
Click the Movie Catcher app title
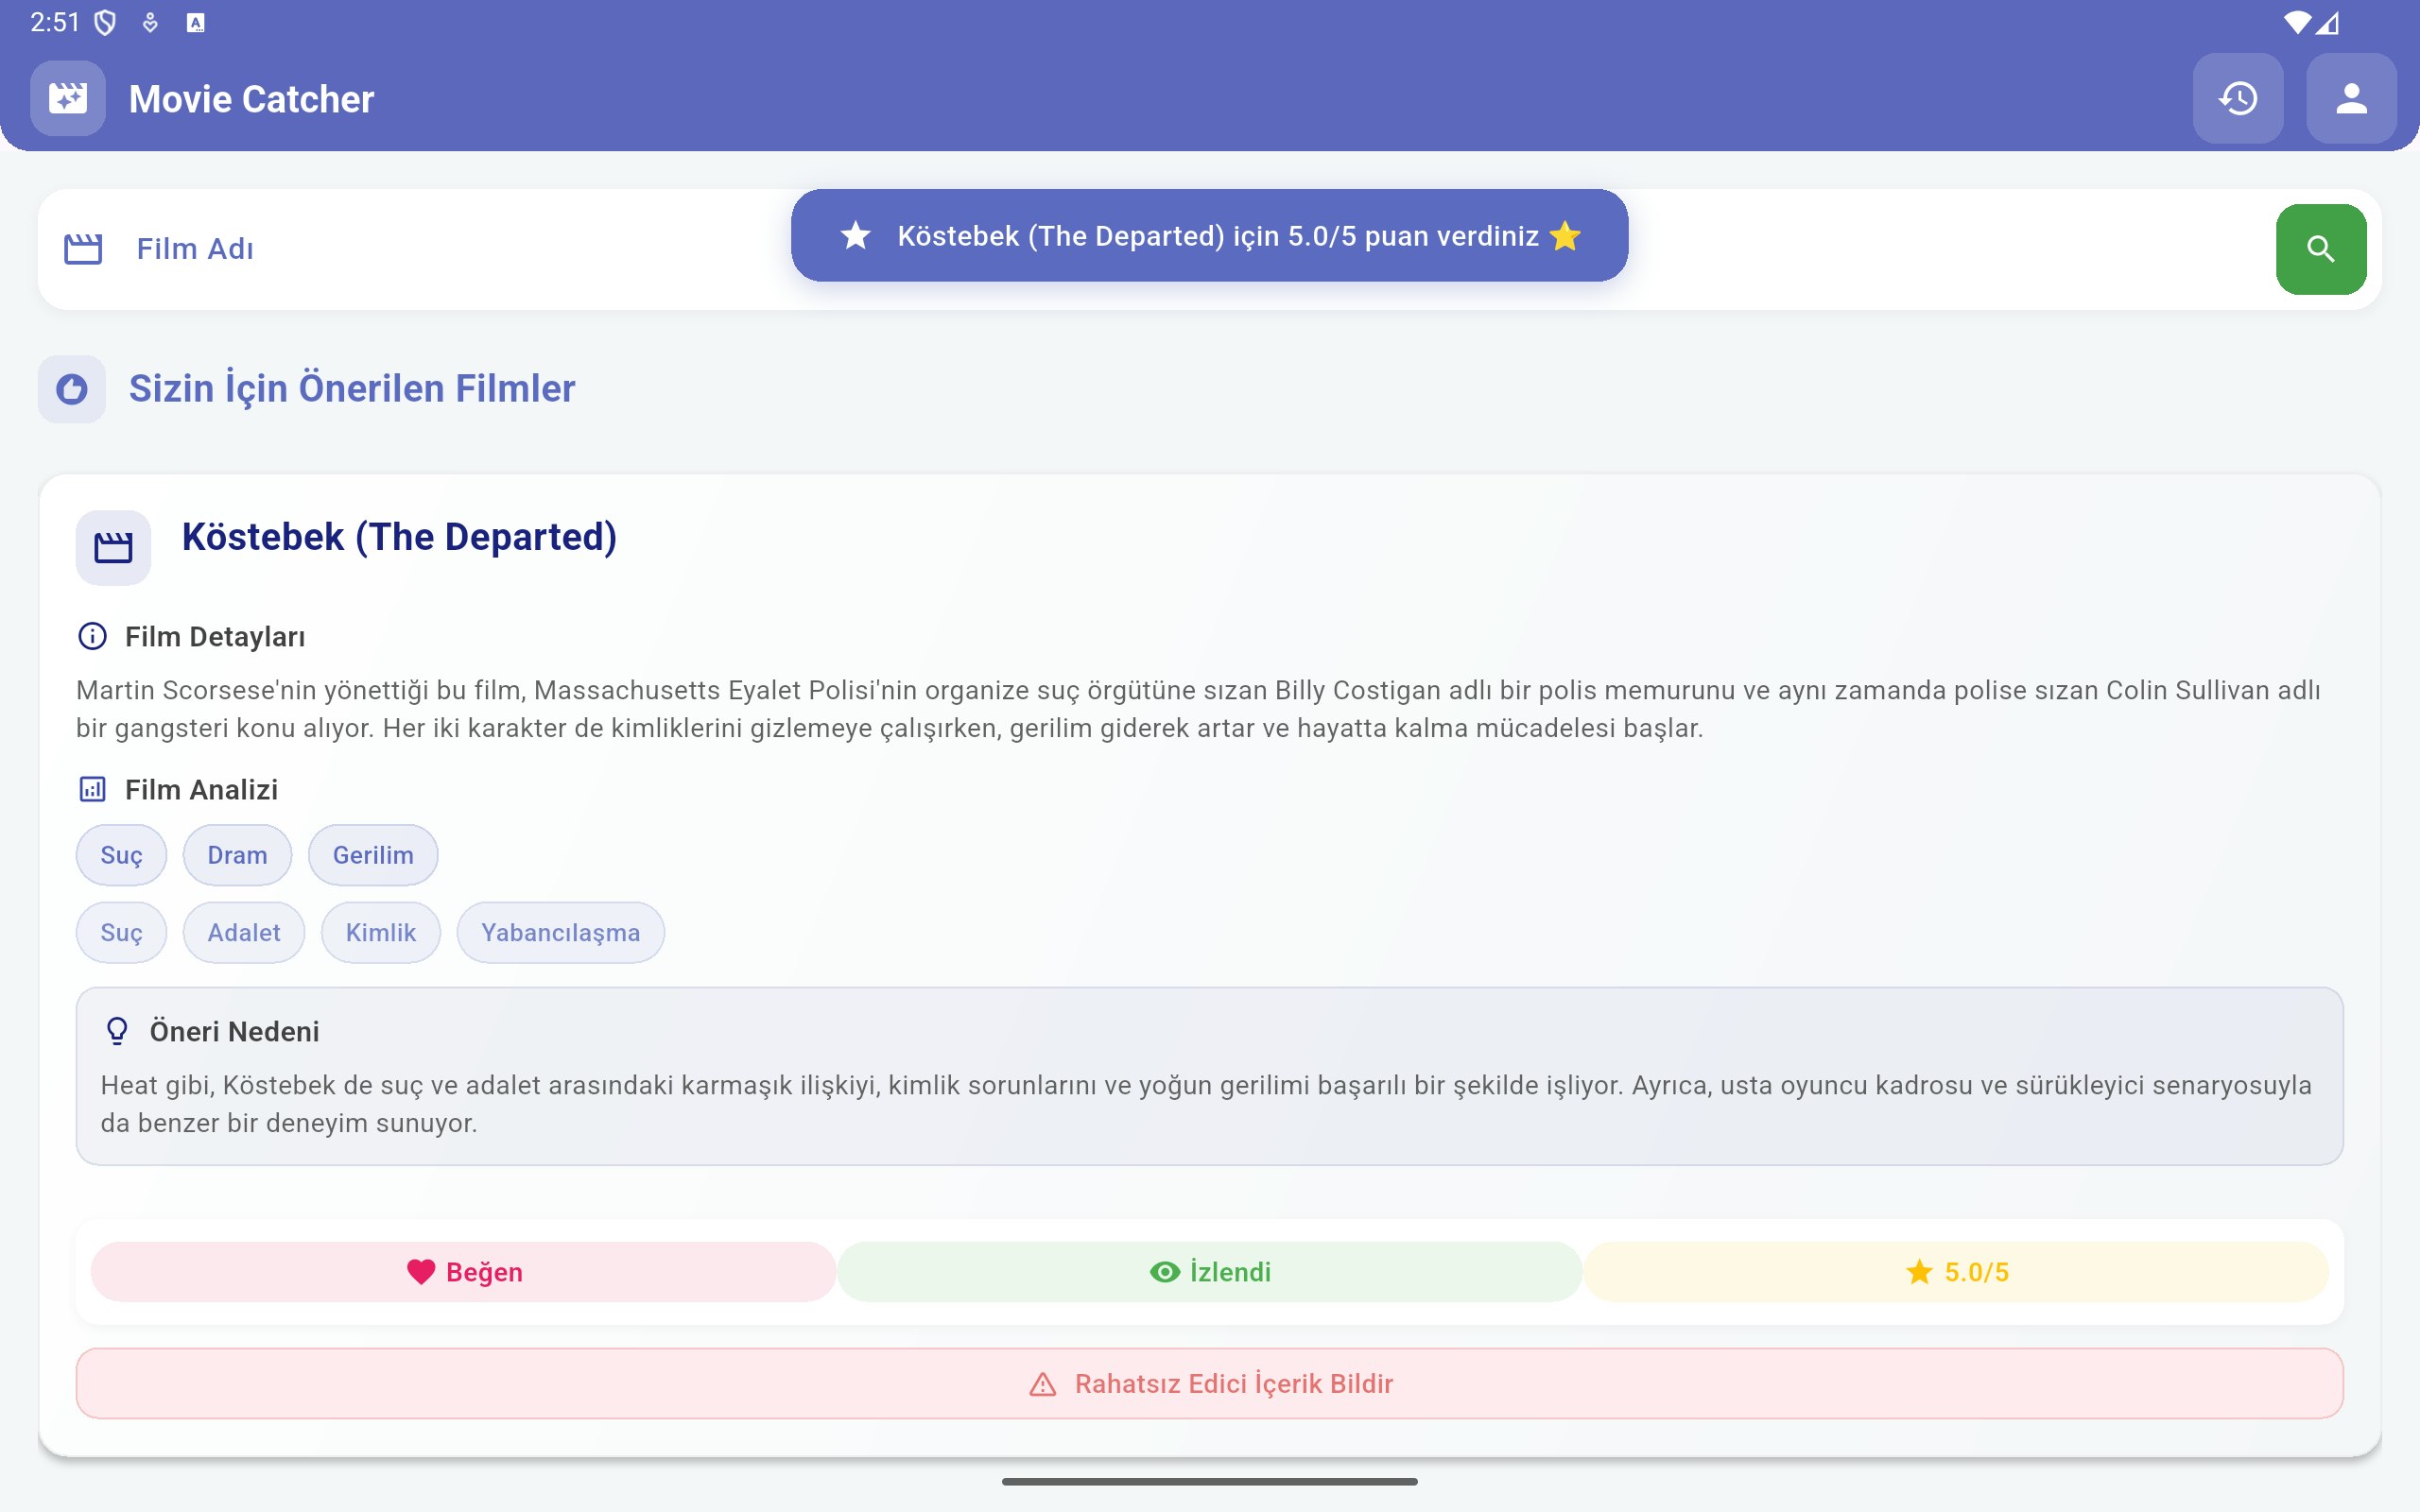pos(251,99)
